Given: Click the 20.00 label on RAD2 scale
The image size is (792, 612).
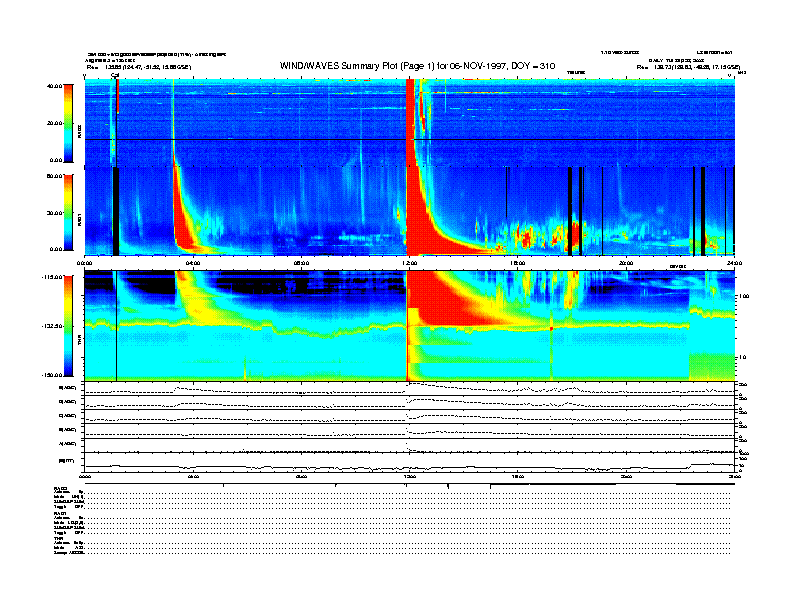Looking at the screenshot, I should pyautogui.click(x=54, y=123).
